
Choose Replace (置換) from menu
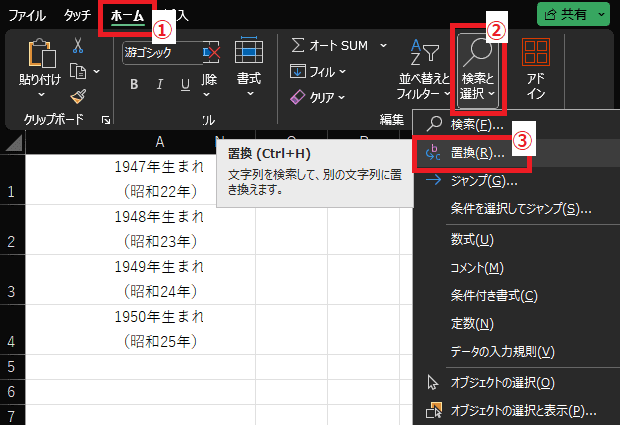coord(477,153)
